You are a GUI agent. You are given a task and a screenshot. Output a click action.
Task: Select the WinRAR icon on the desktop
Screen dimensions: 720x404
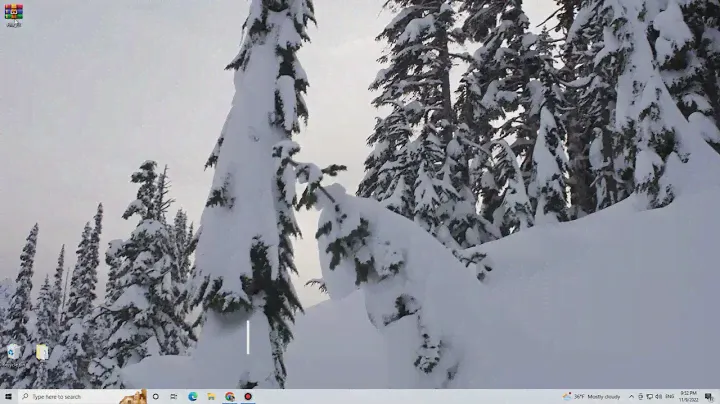pyautogui.click(x=14, y=13)
